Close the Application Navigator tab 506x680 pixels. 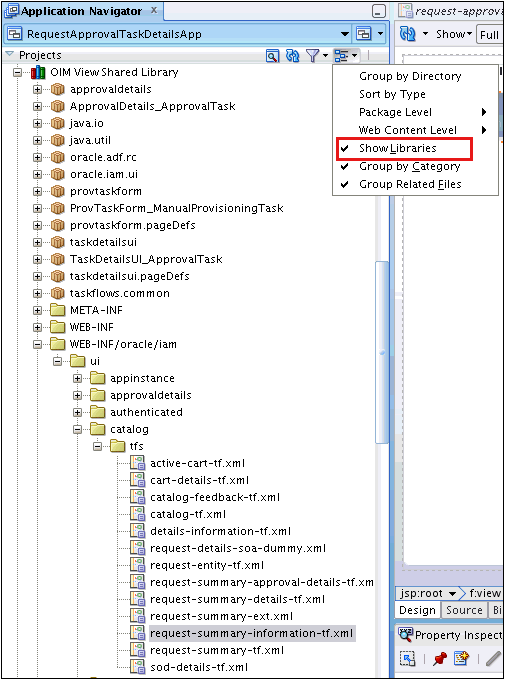[154, 10]
